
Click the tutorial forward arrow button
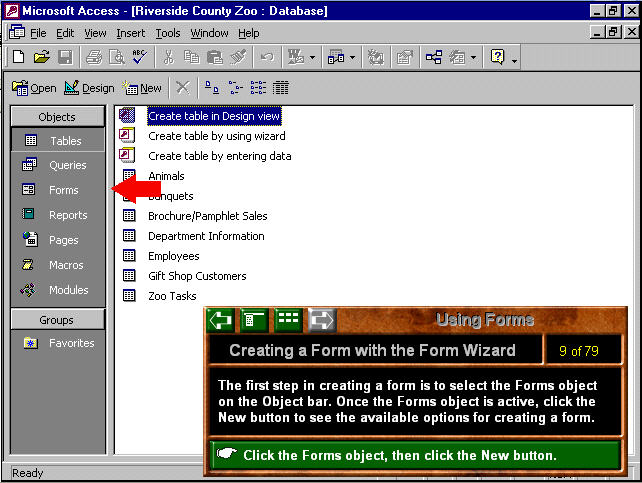[x=322, y=320]
